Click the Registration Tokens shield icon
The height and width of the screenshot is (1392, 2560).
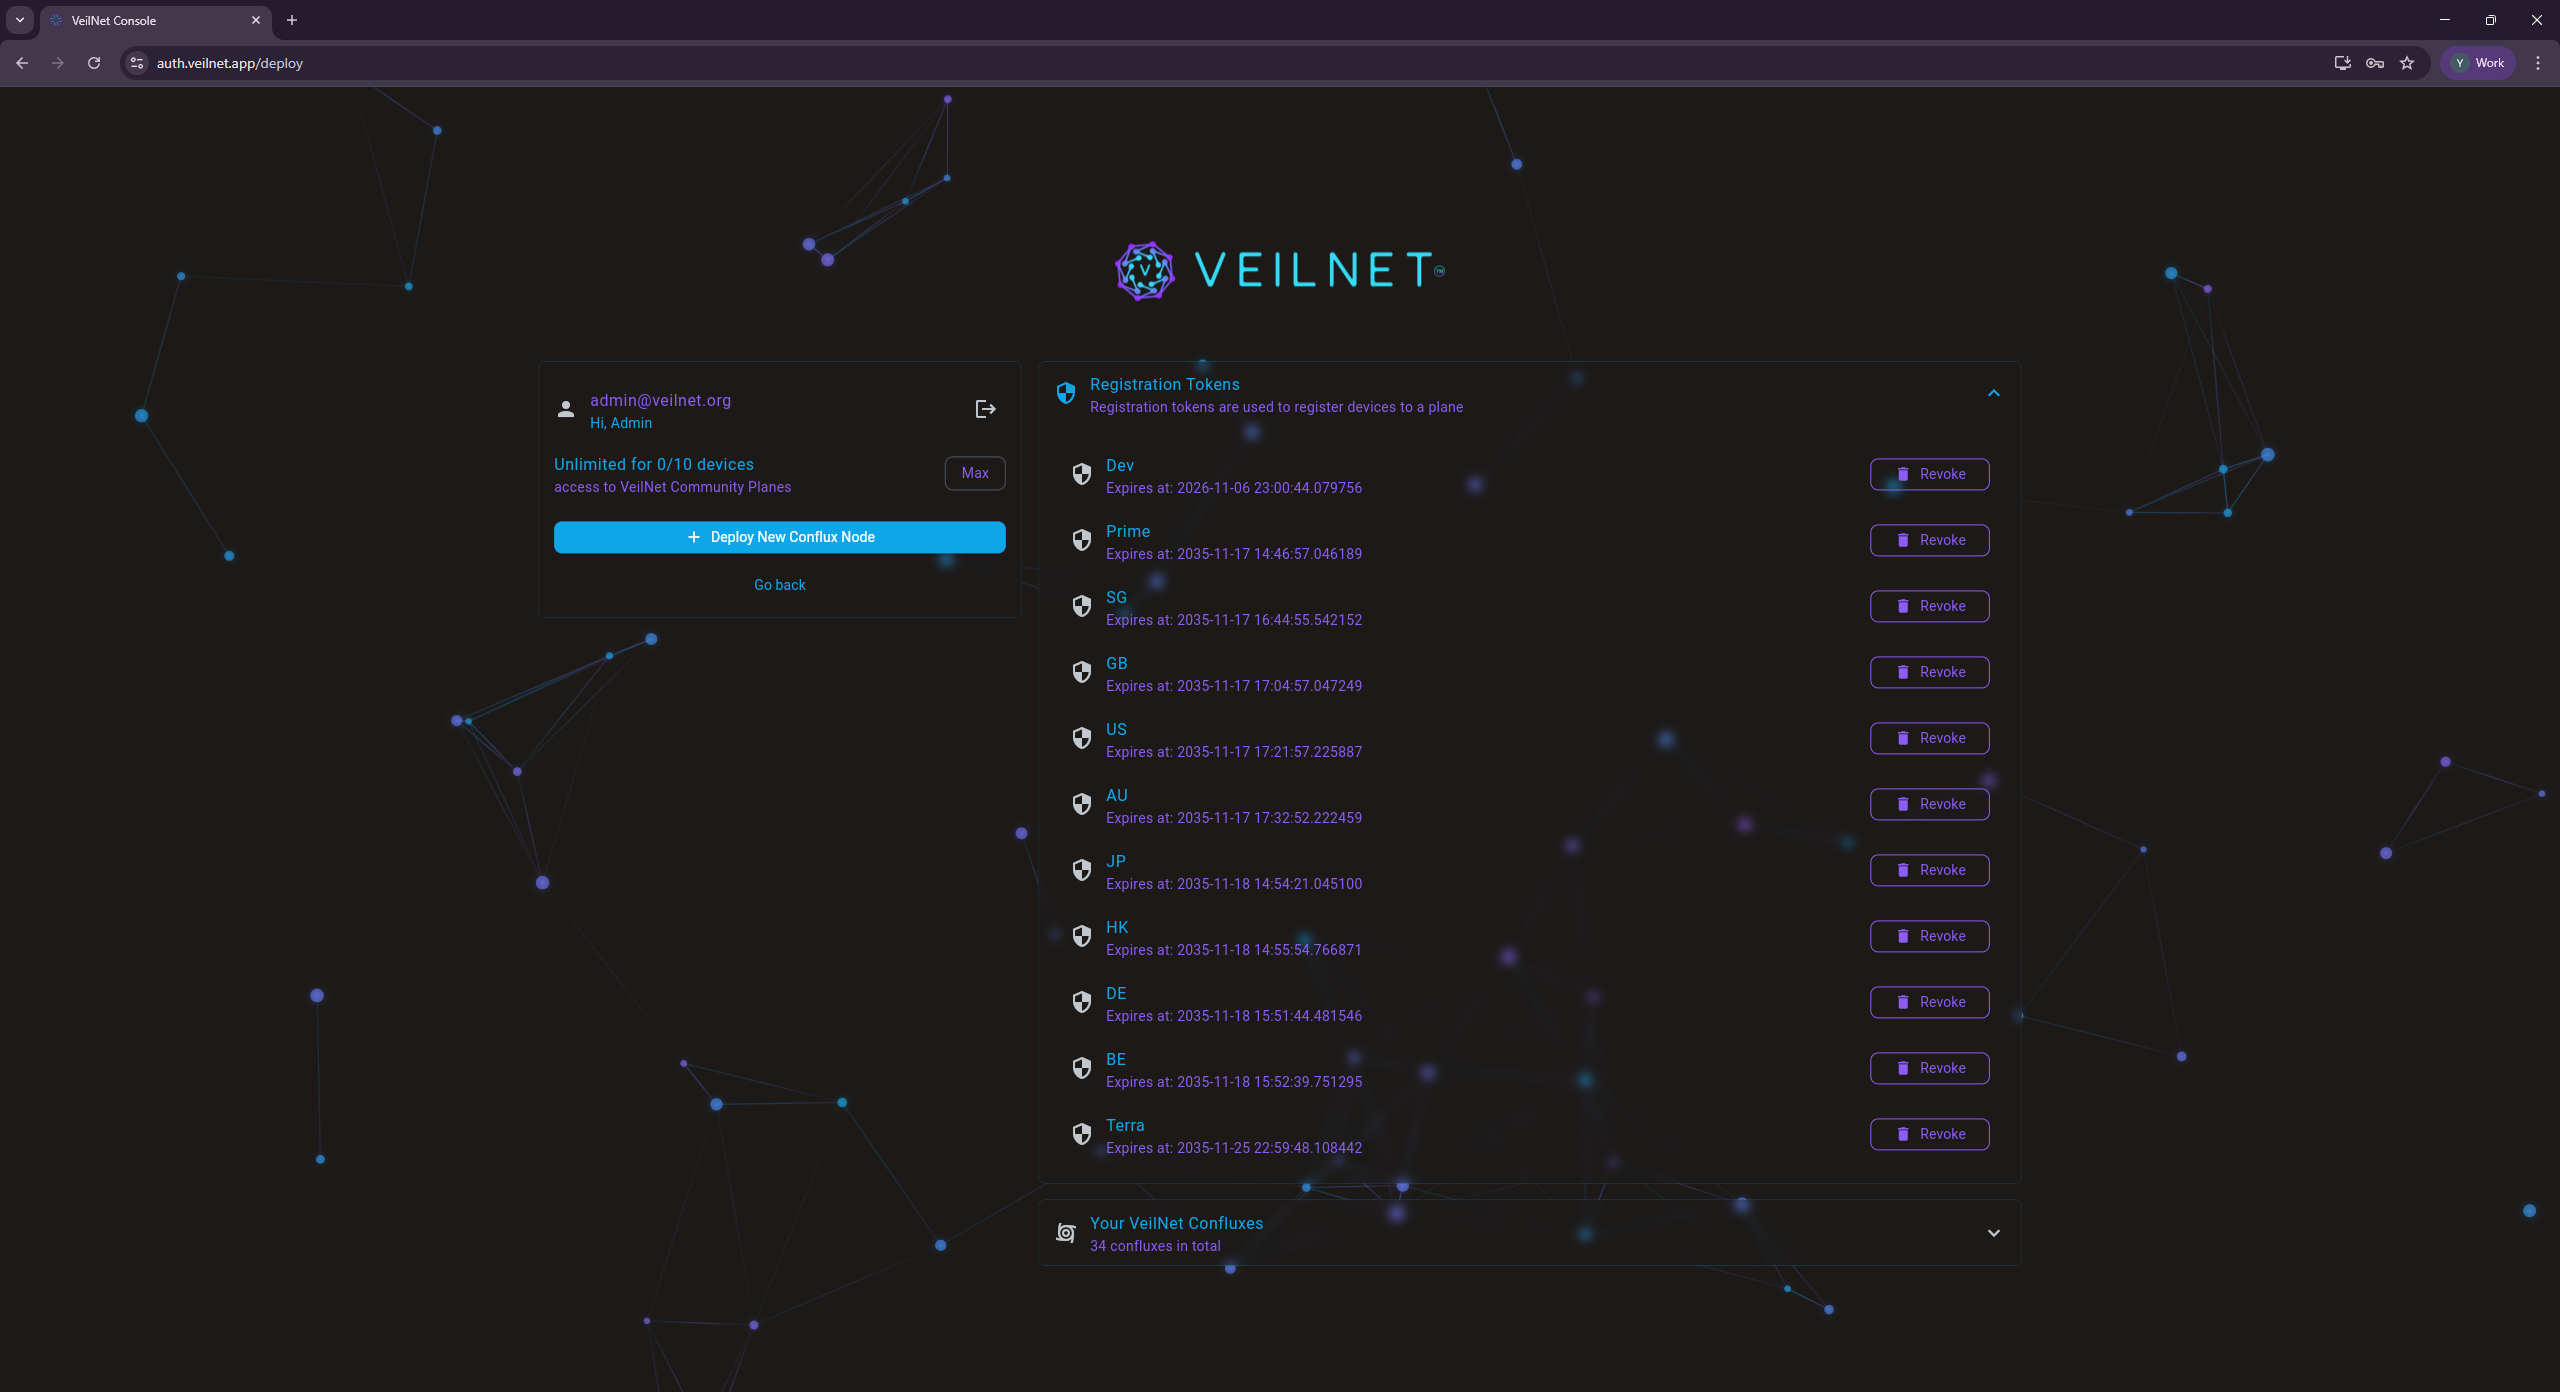[1065, 393]
